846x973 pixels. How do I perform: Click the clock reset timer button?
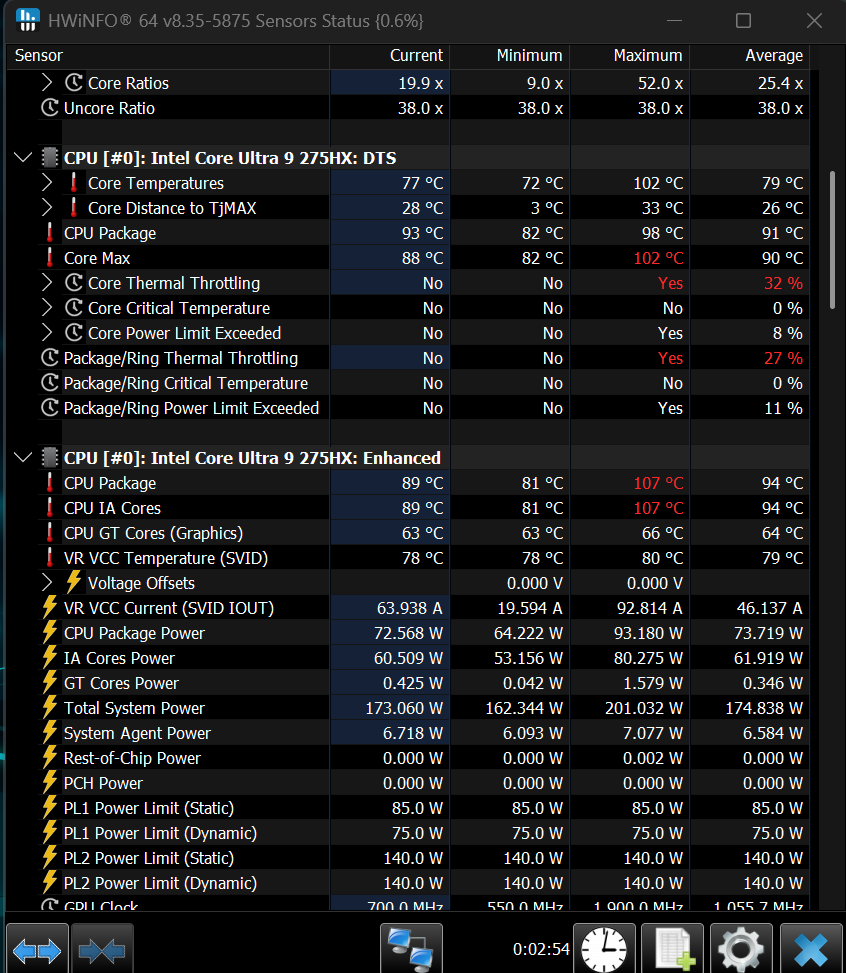[604, 949]
